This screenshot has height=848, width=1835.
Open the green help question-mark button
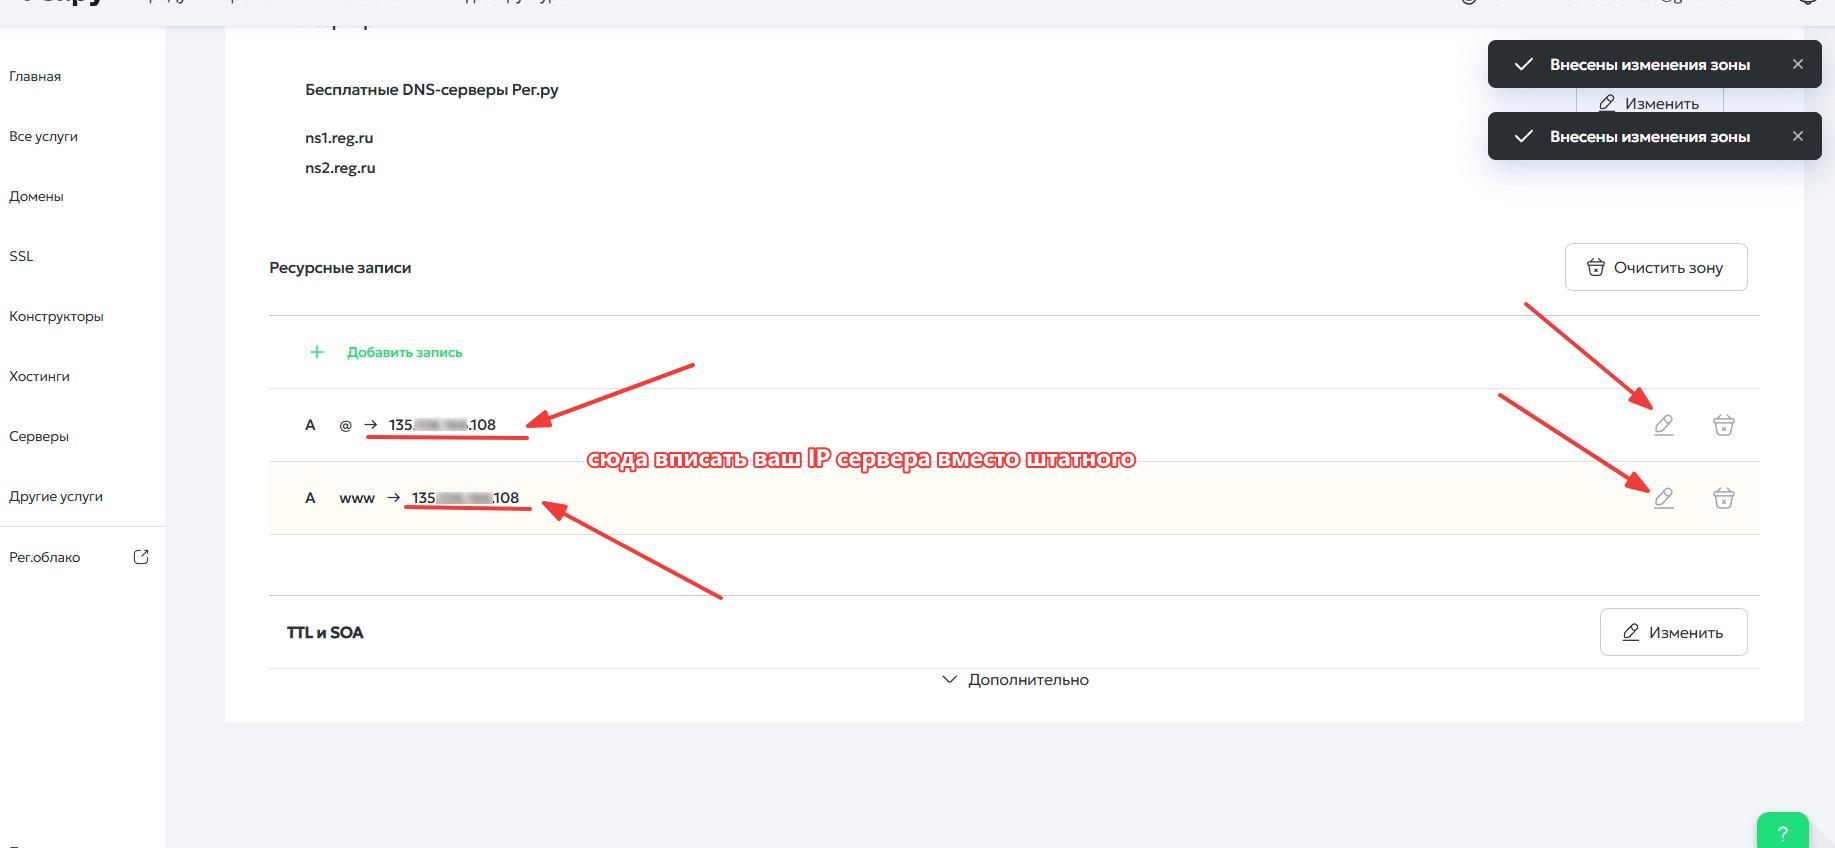click(x=1783, y=831)
